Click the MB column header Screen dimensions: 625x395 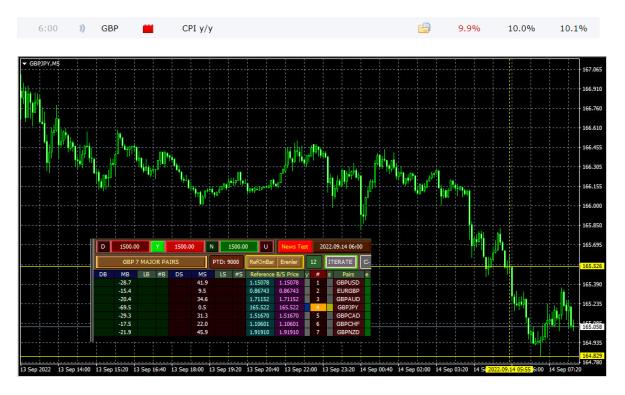click(x=125, y=274)
